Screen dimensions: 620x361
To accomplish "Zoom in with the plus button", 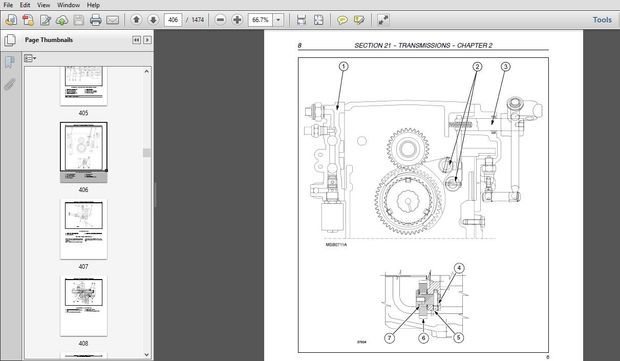I will (237, 20).
